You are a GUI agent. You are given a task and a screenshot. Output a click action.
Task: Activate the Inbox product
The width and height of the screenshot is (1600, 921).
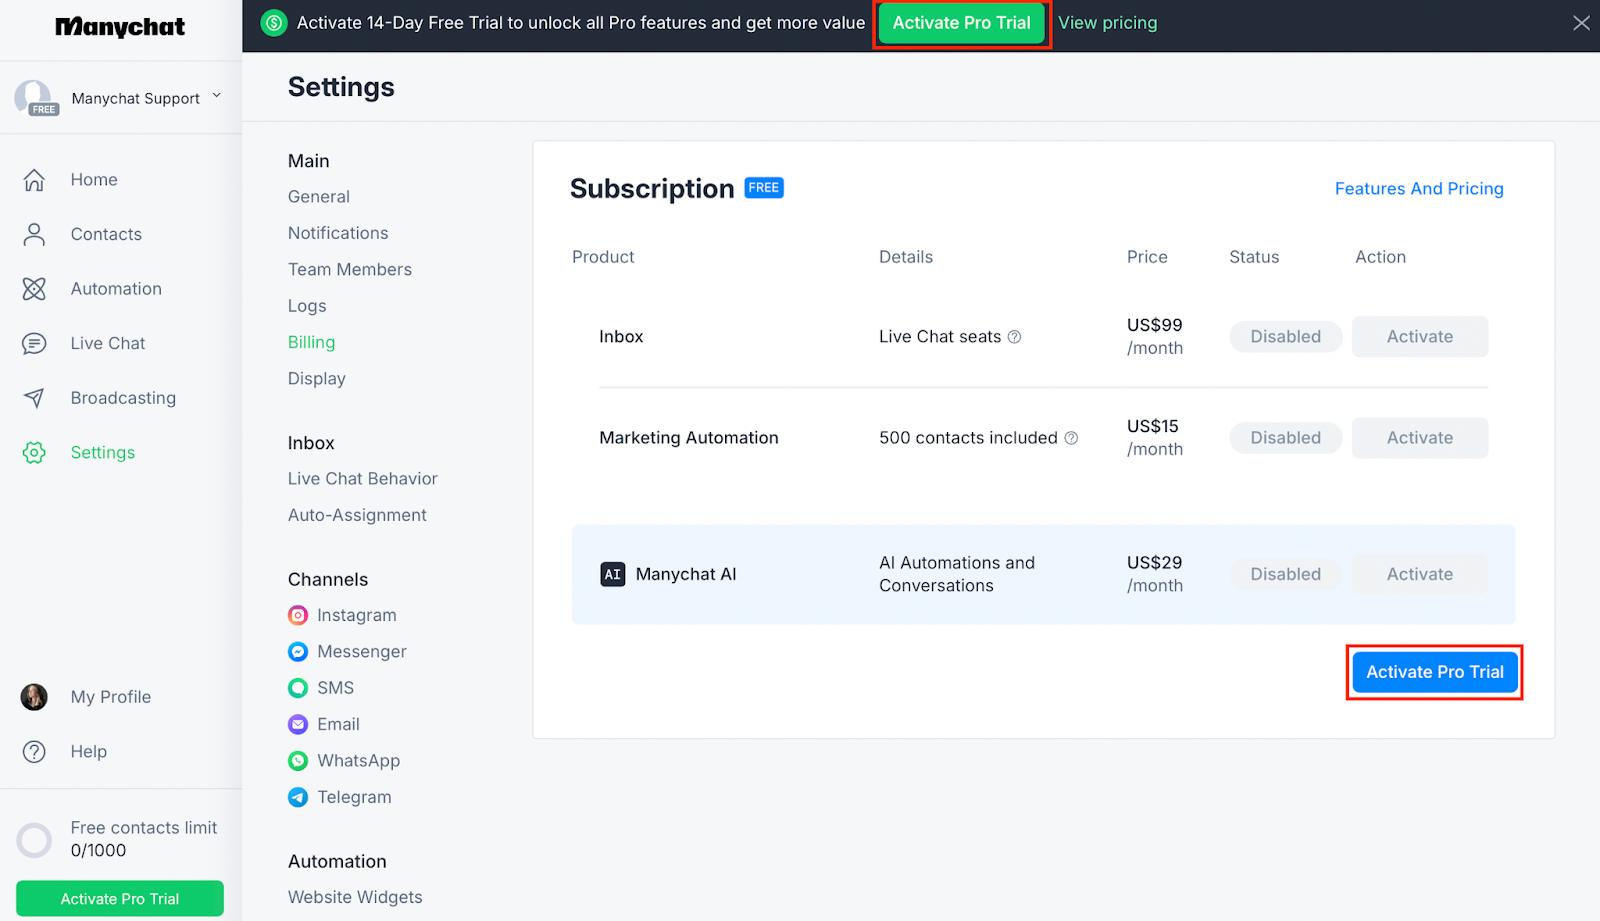click(x=1419, y=337)
